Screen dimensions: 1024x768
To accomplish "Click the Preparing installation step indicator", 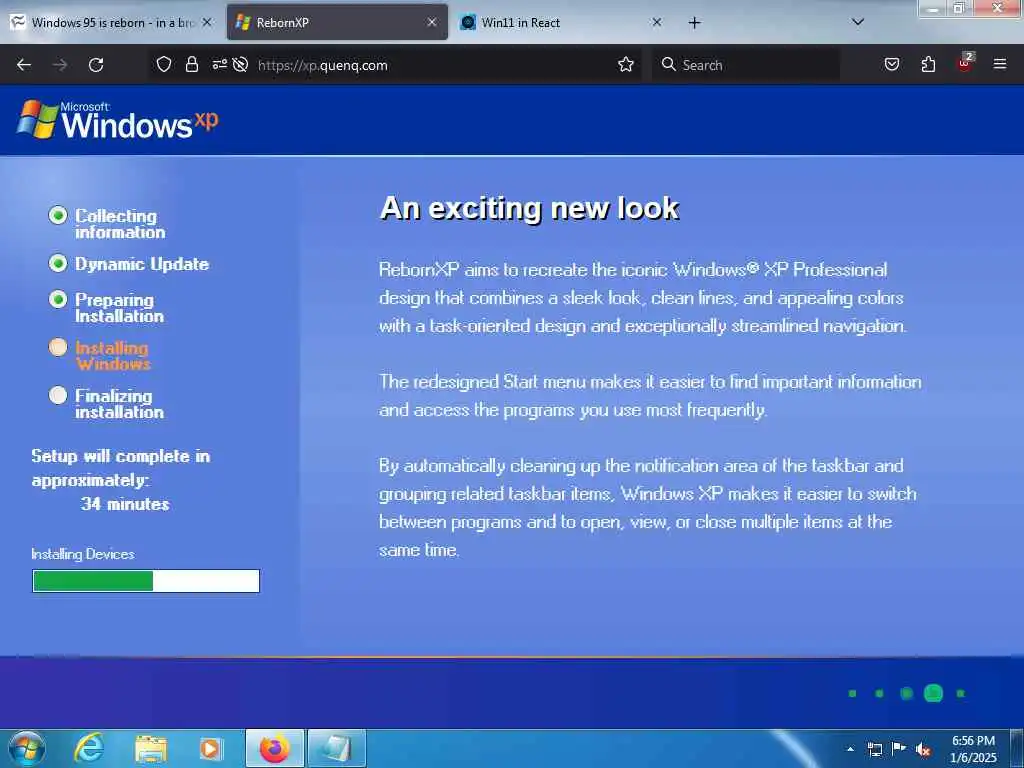I will click(58, 299).
